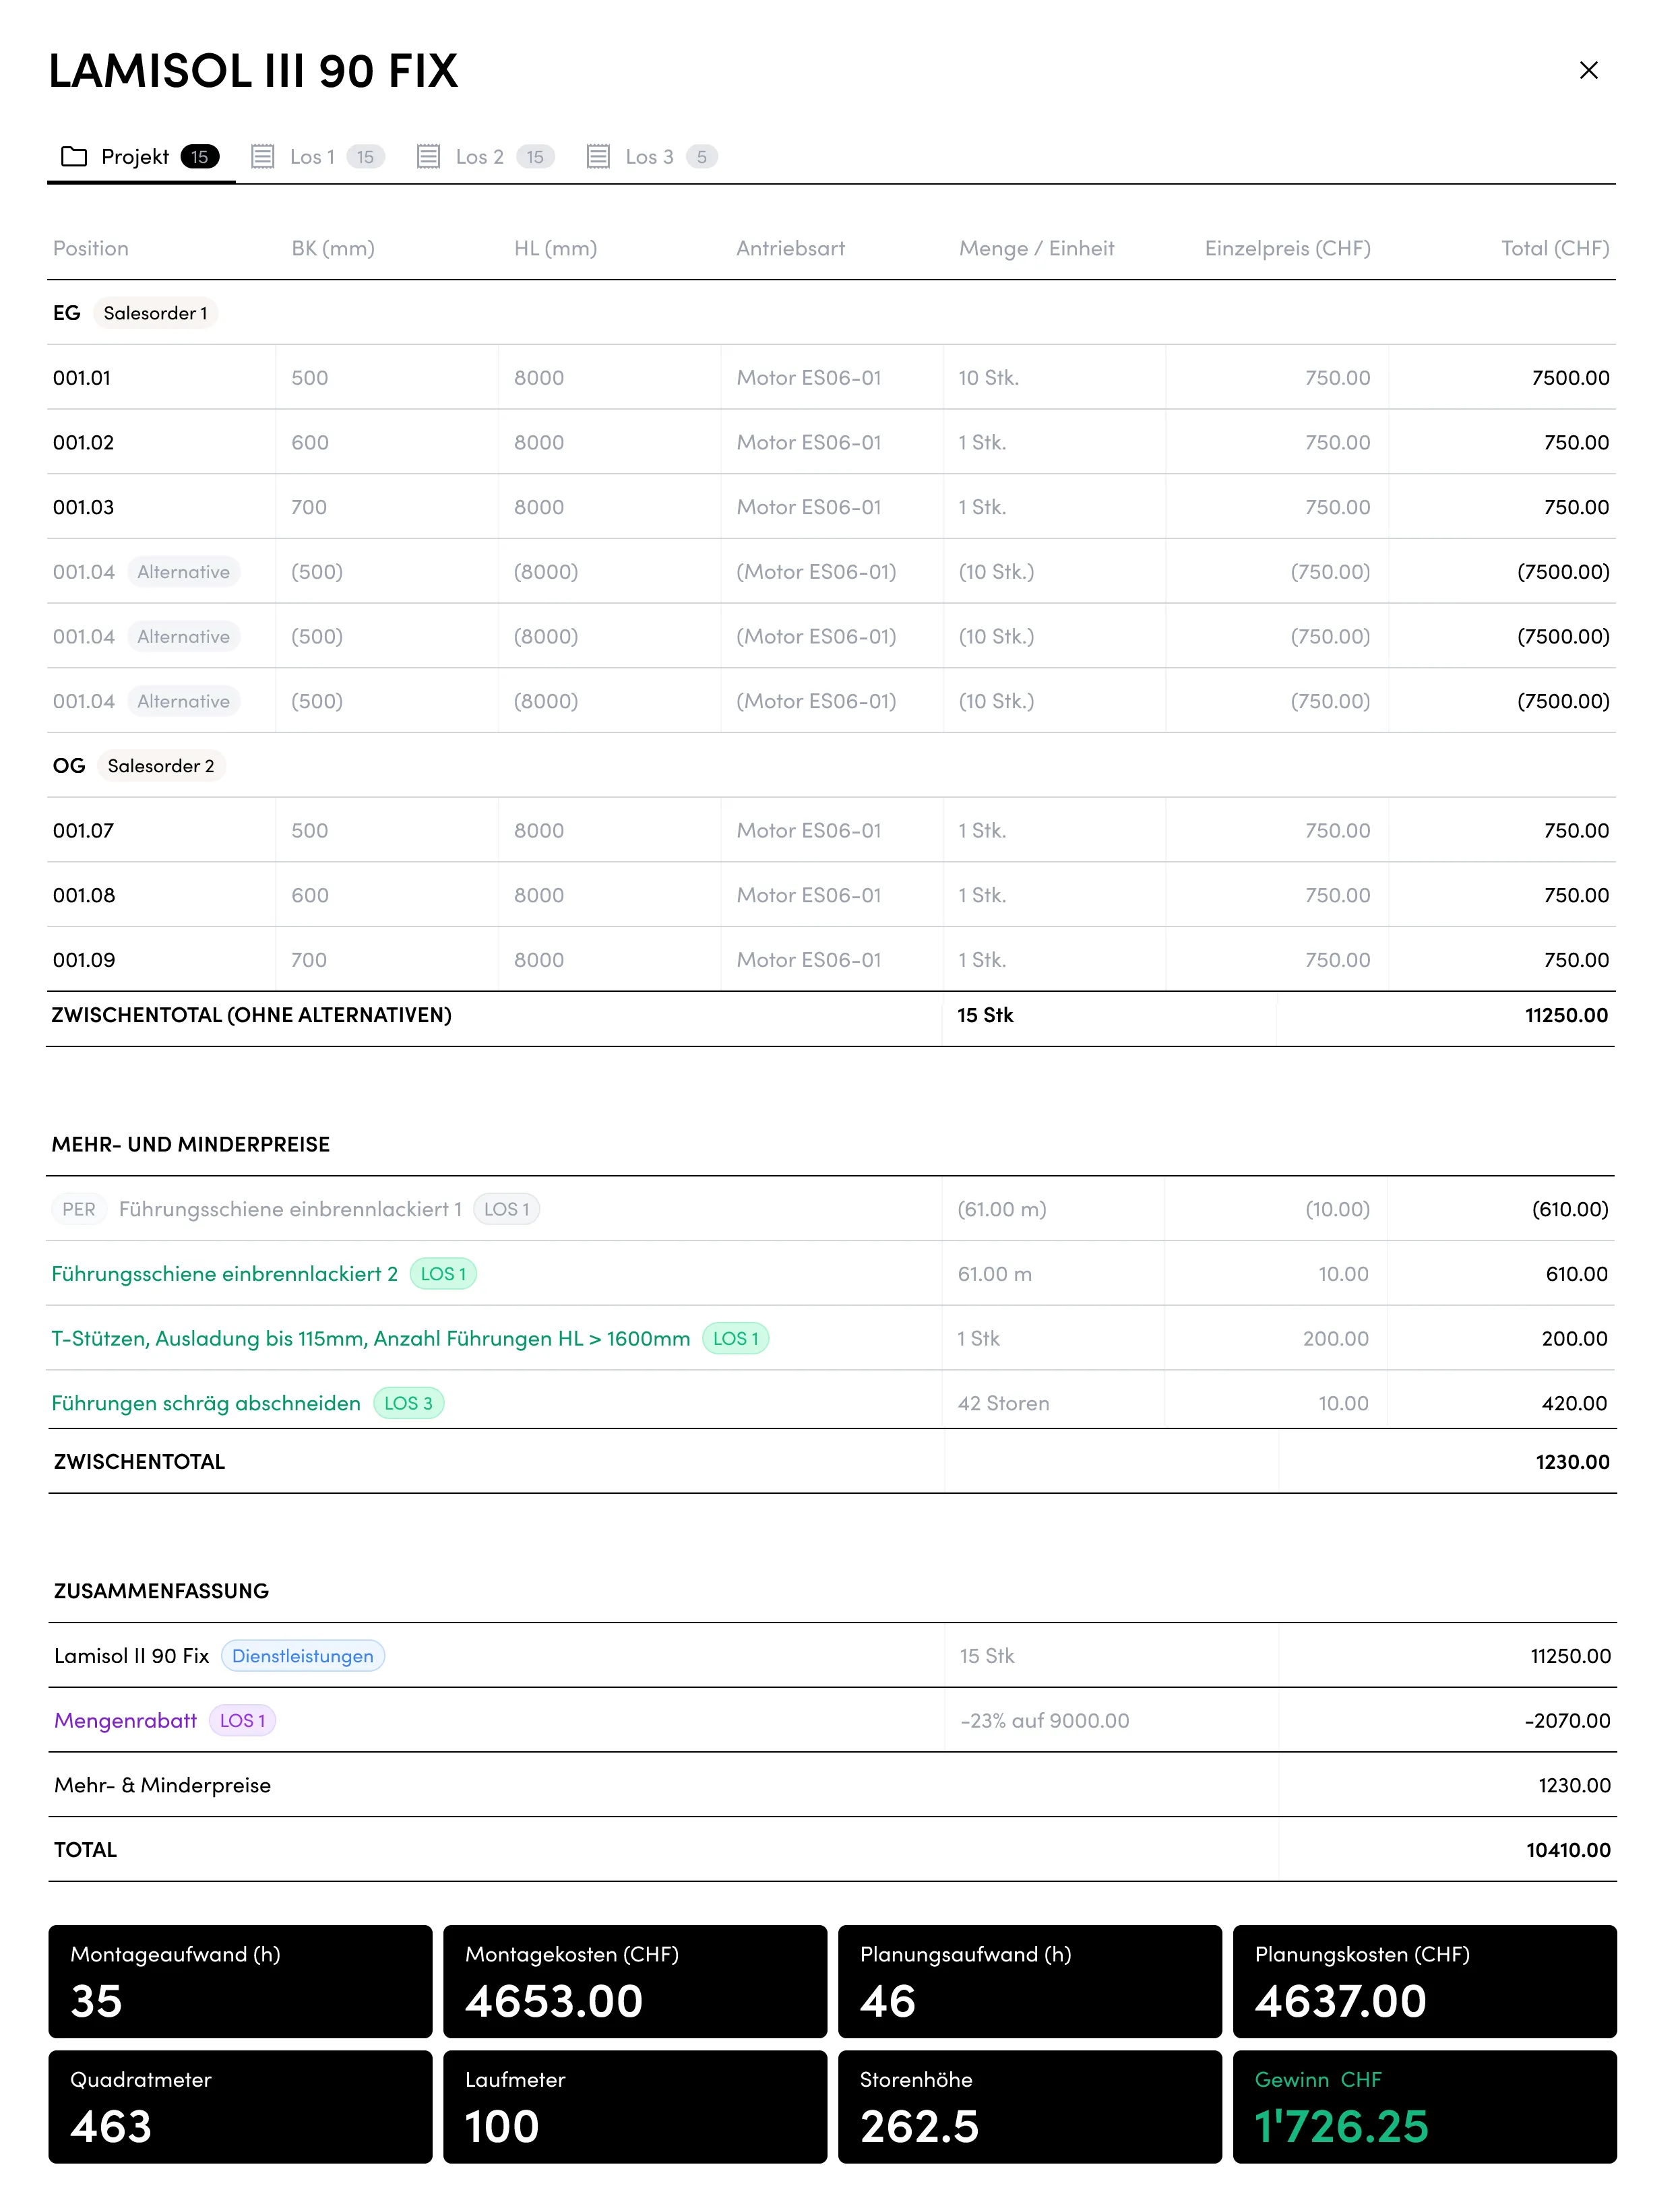This screenshot has height=2202, width=1680.
Task: Click the document icon next to Los 1
Action: [x=264, y=156]
